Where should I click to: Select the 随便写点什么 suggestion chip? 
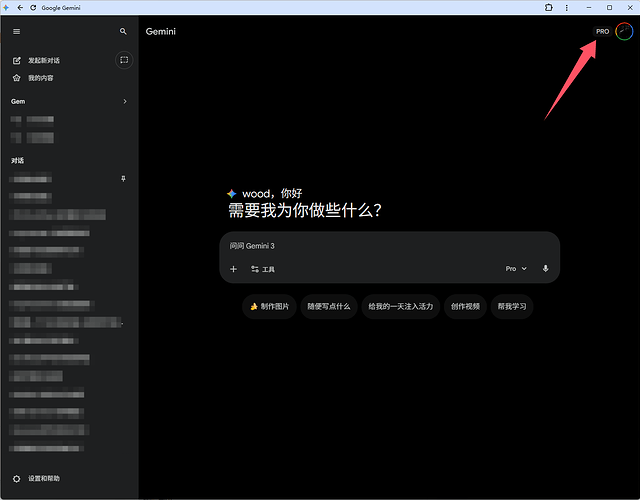[x=329, y=307]
